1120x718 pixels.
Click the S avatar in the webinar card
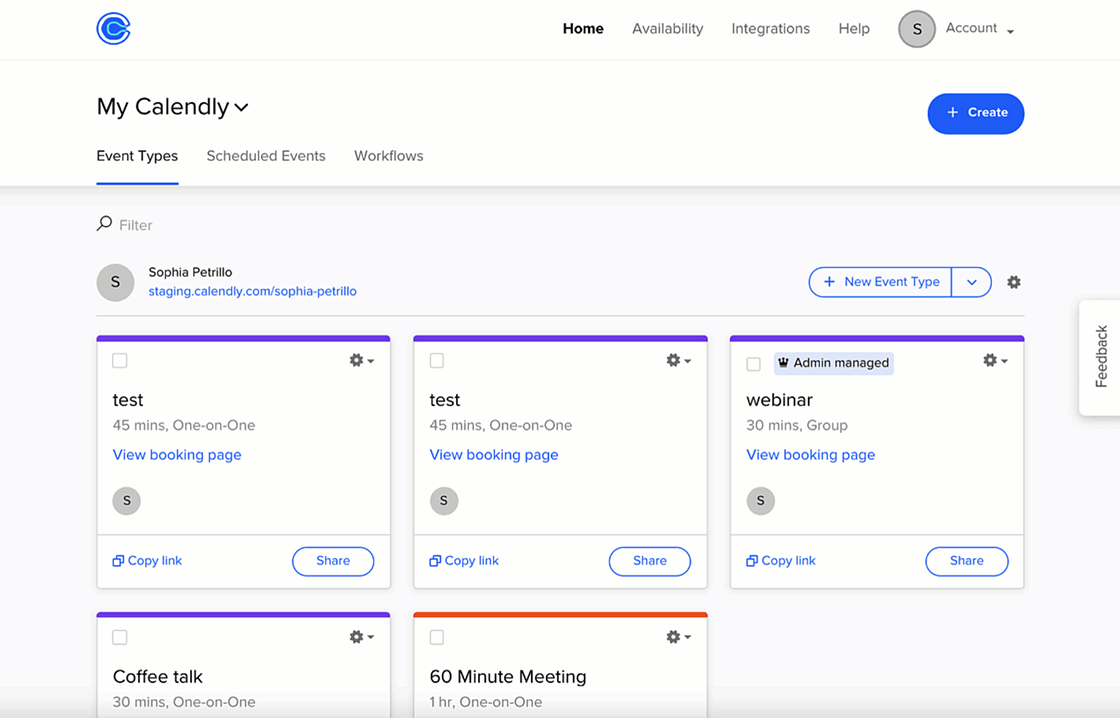point(761,501)
